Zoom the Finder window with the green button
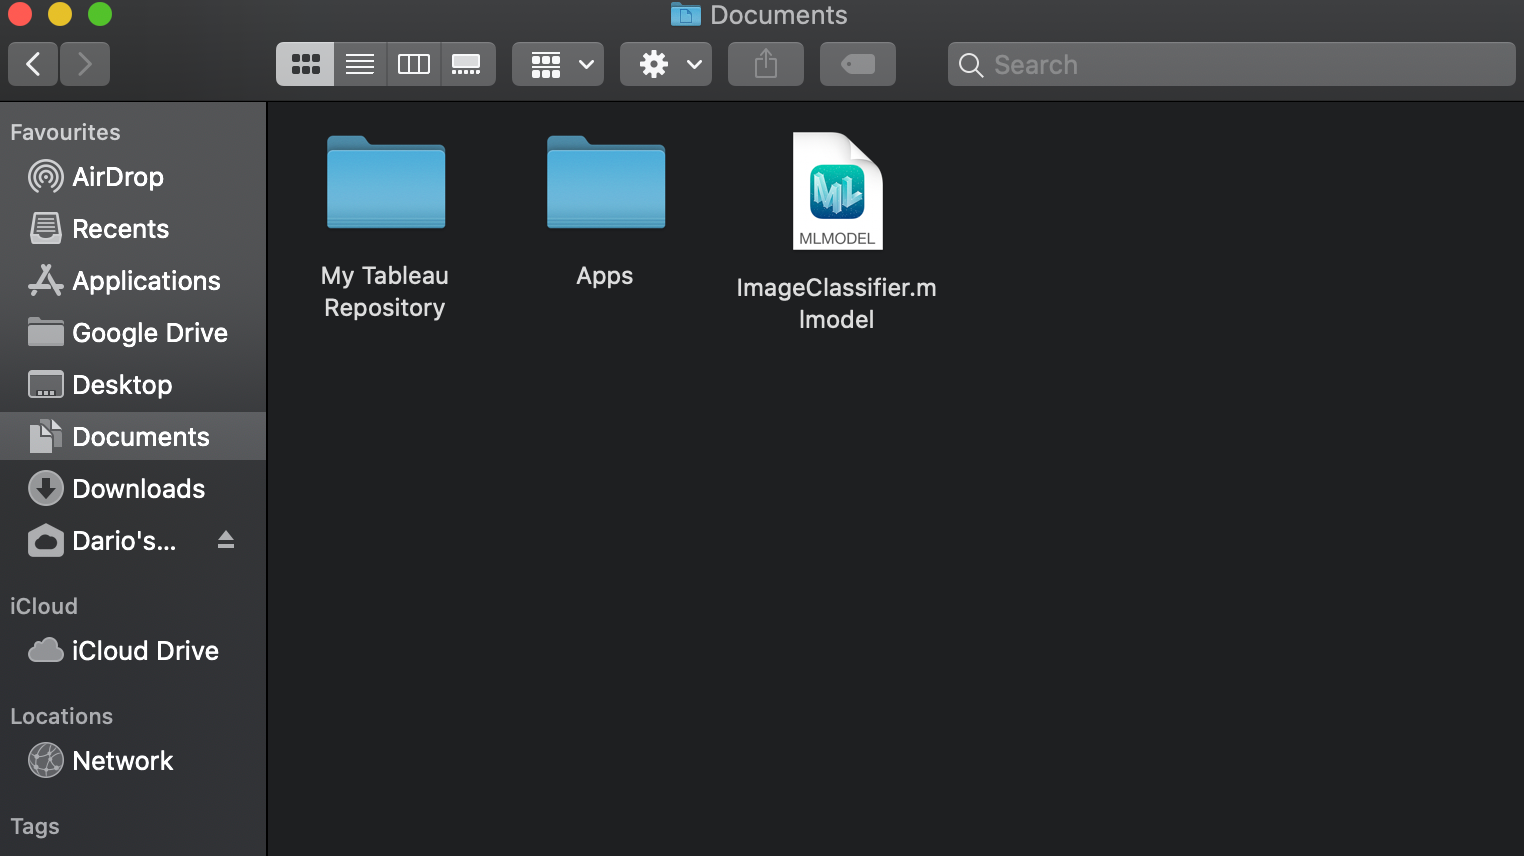The image size is (1524, 856). [100, 14]
